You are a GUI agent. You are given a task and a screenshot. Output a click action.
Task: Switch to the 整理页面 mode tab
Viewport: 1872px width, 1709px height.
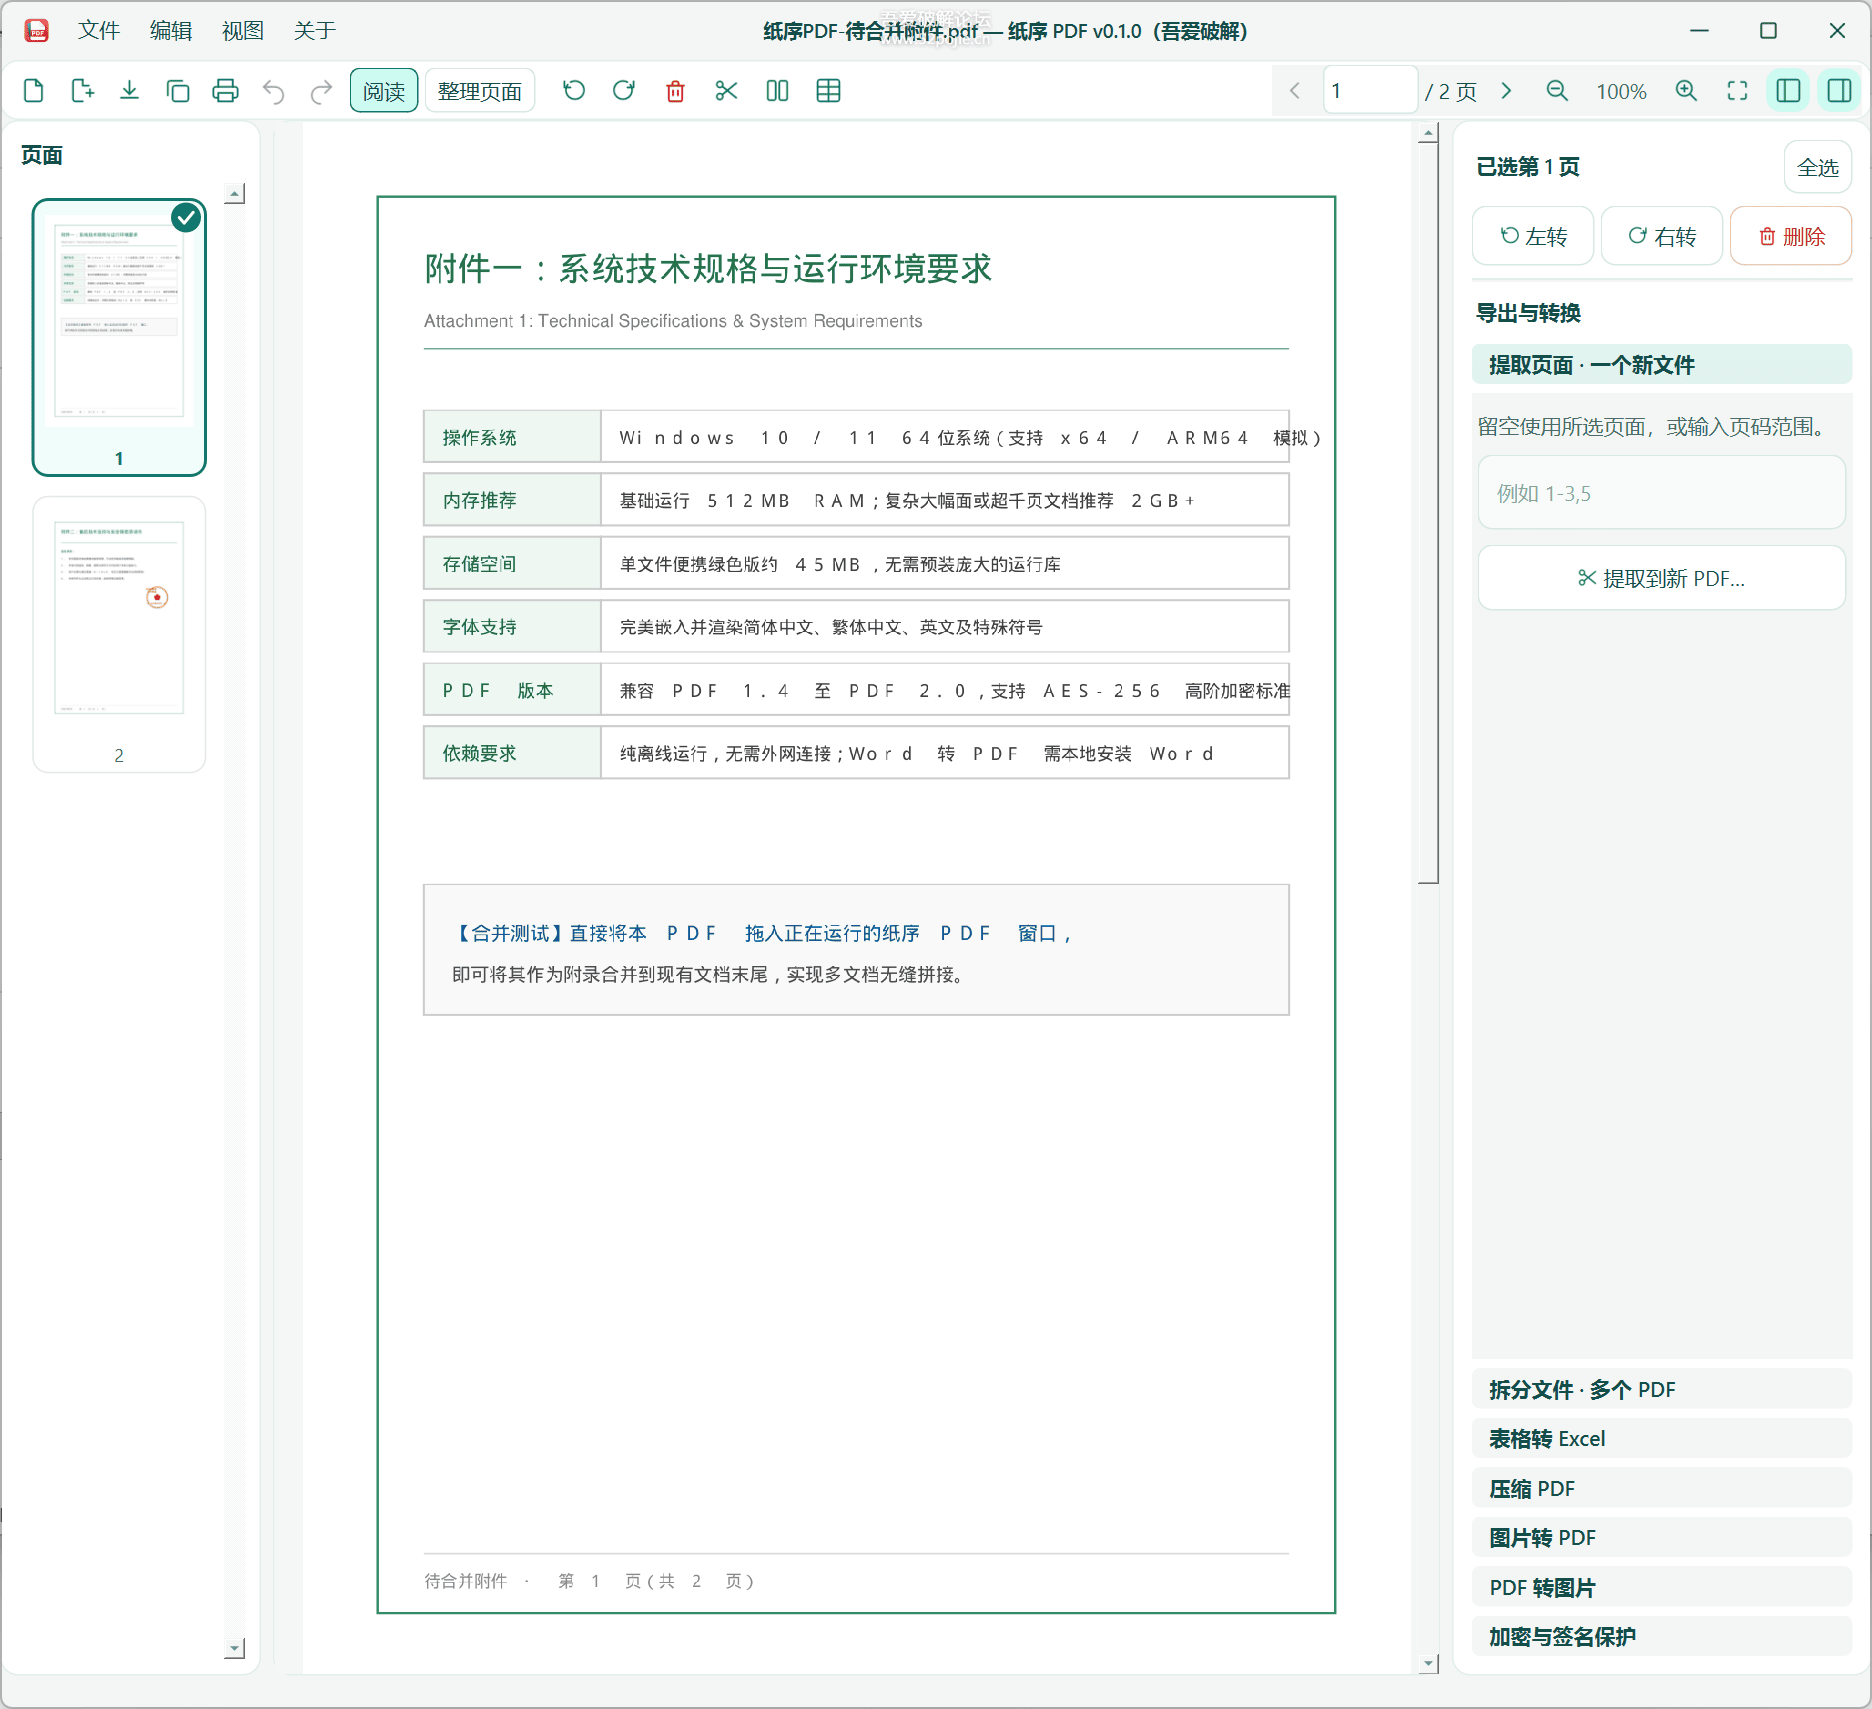(x=480, y=91)
